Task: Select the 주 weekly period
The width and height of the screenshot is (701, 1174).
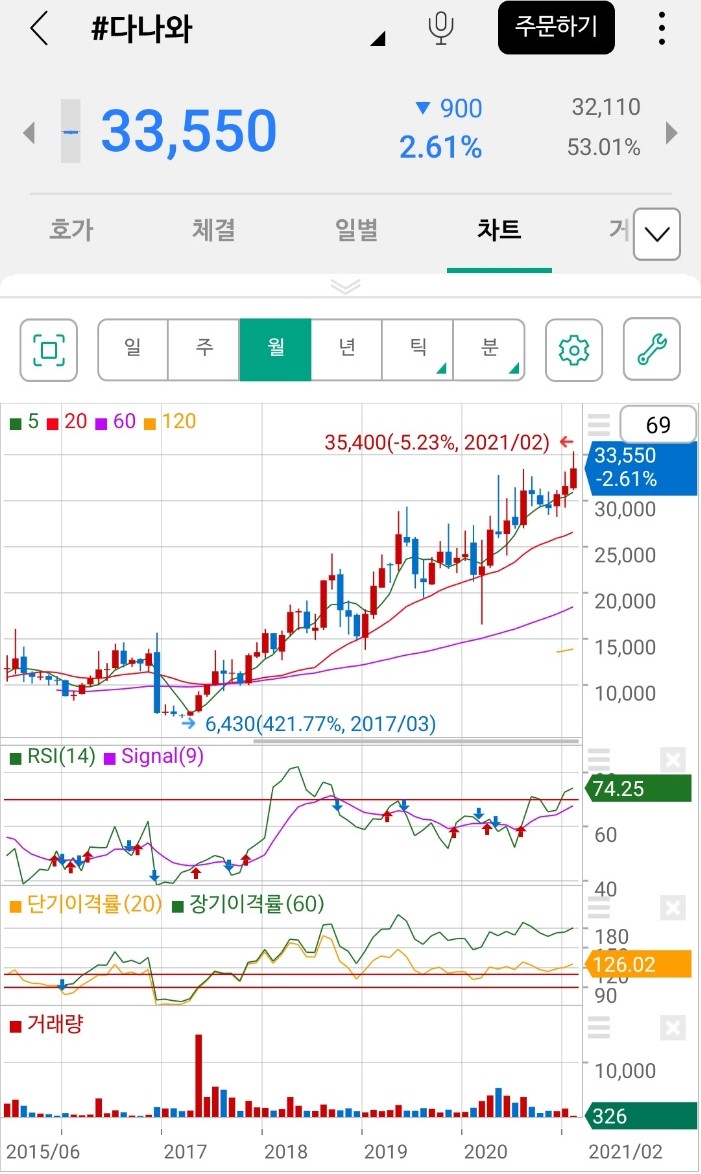Action: [204, 349]
